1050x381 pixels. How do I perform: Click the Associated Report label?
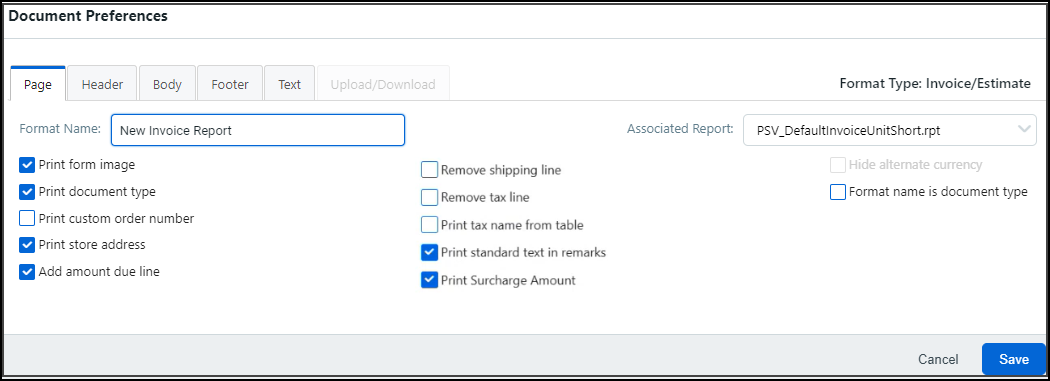680,129
